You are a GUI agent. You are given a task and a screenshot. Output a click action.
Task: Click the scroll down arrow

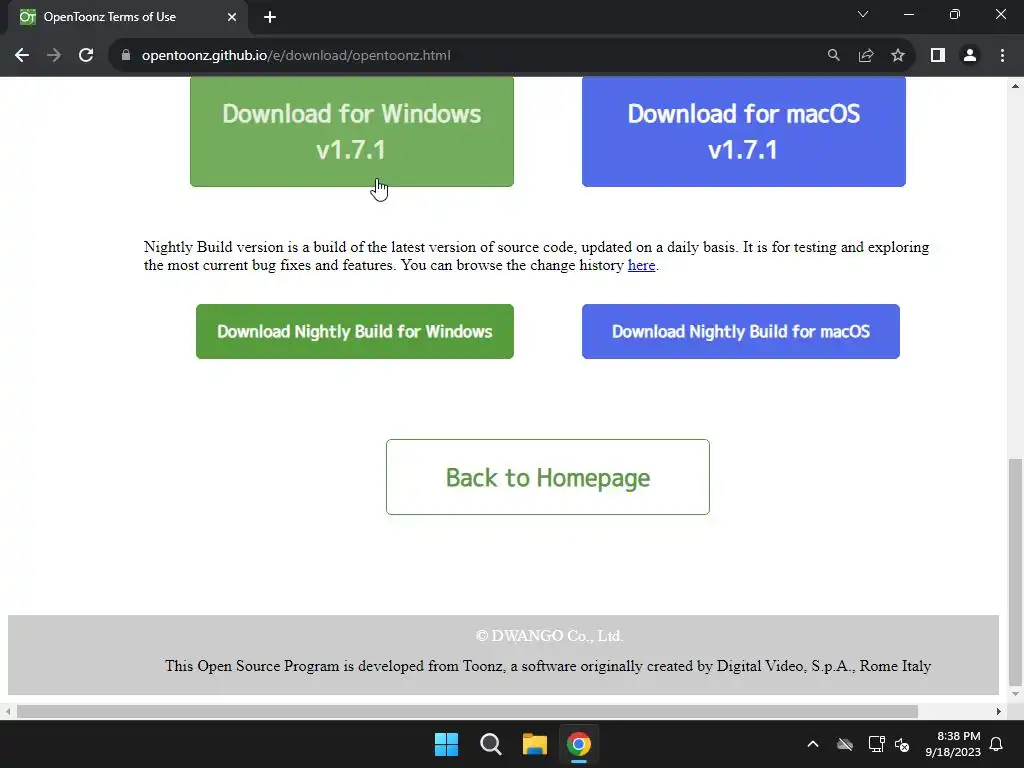(1015, 694)
